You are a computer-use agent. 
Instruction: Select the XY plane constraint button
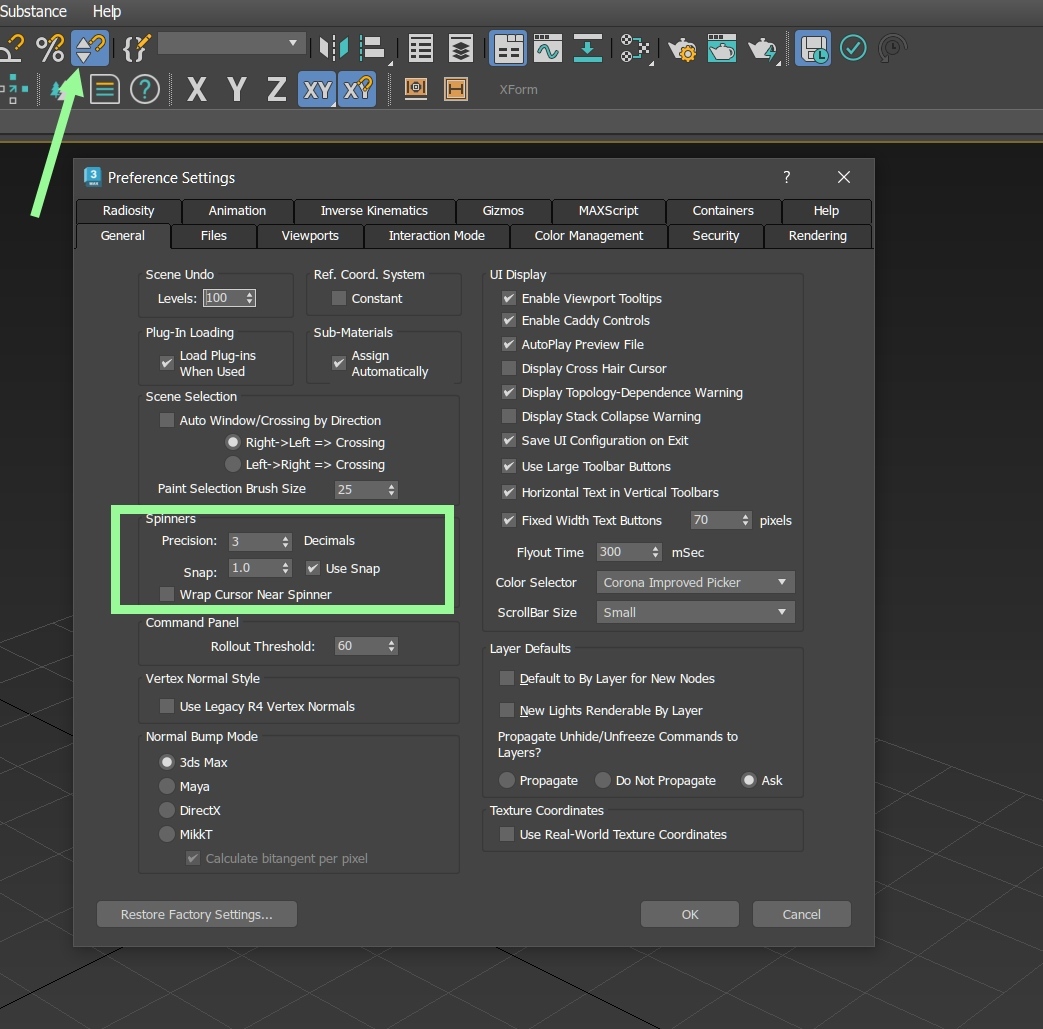point(317,89)
